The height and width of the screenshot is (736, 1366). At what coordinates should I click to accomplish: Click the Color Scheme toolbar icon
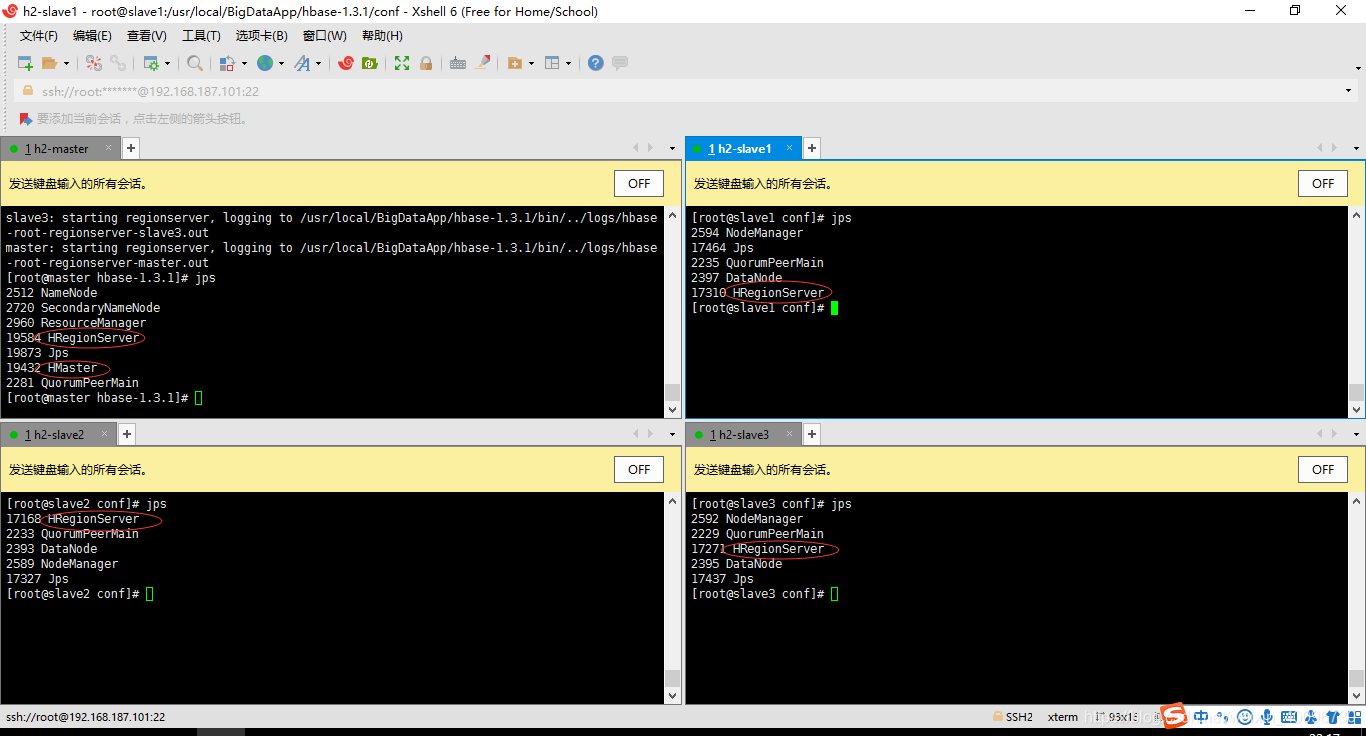pyautogui.click(x=226, y=63)
